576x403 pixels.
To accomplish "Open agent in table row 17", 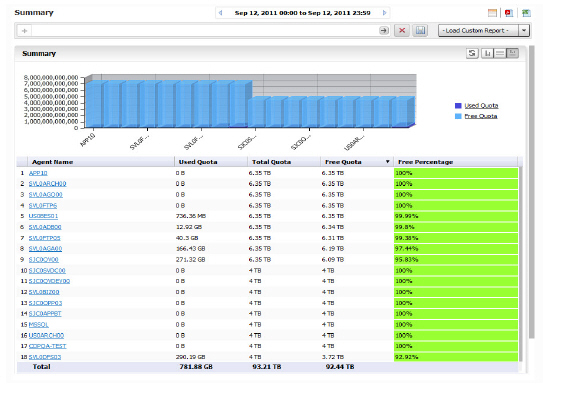I will 47,346.
